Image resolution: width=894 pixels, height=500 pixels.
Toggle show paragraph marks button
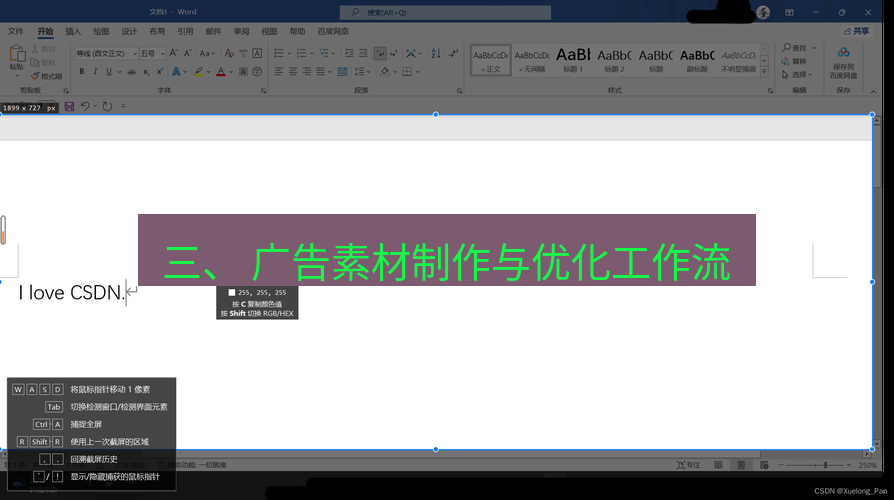click(453, 53)
